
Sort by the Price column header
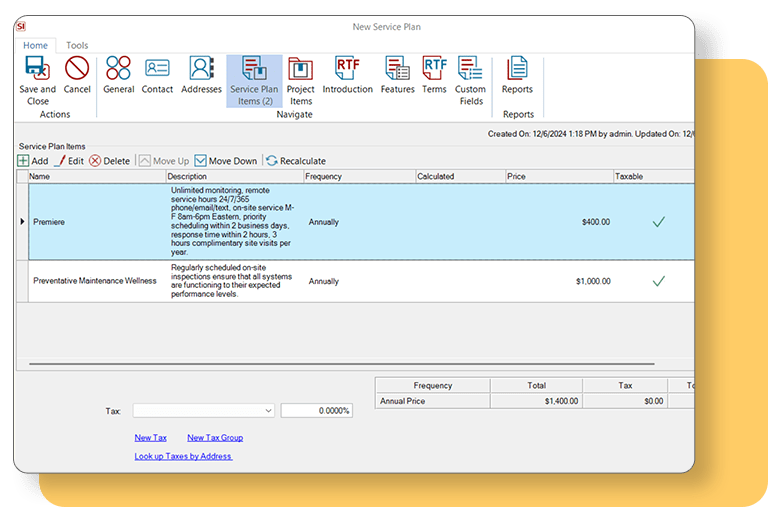click(559, 176)
